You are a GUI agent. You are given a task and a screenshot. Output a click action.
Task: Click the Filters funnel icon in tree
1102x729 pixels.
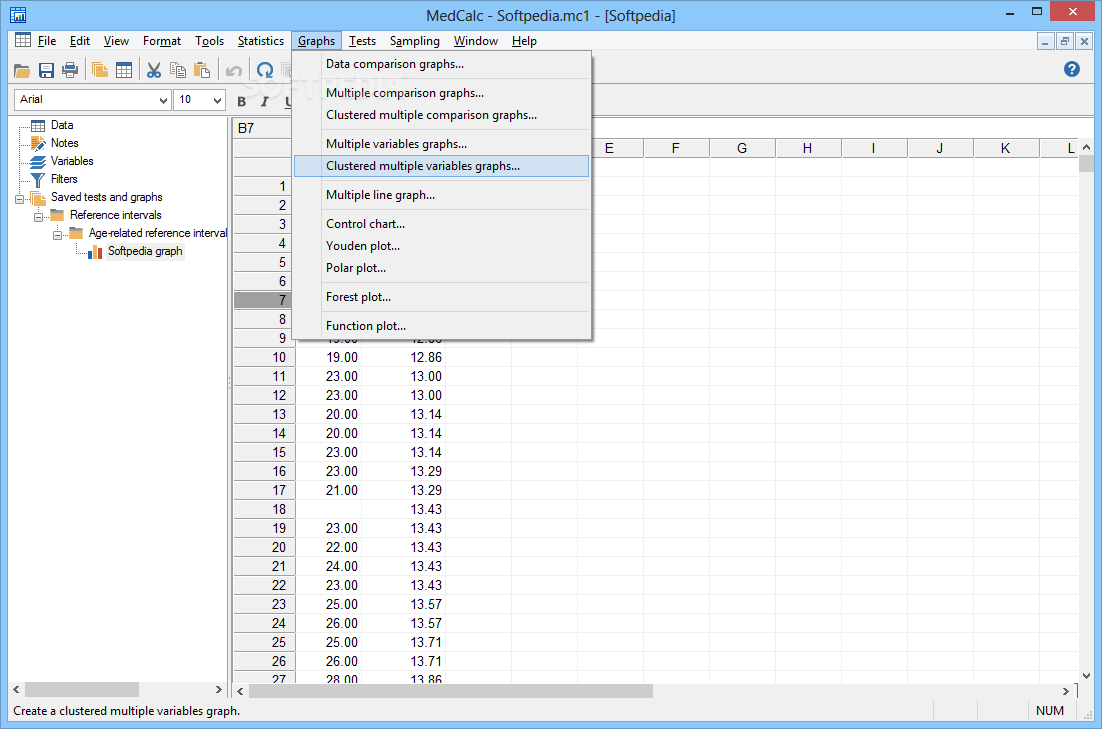[x=38, y=179]
